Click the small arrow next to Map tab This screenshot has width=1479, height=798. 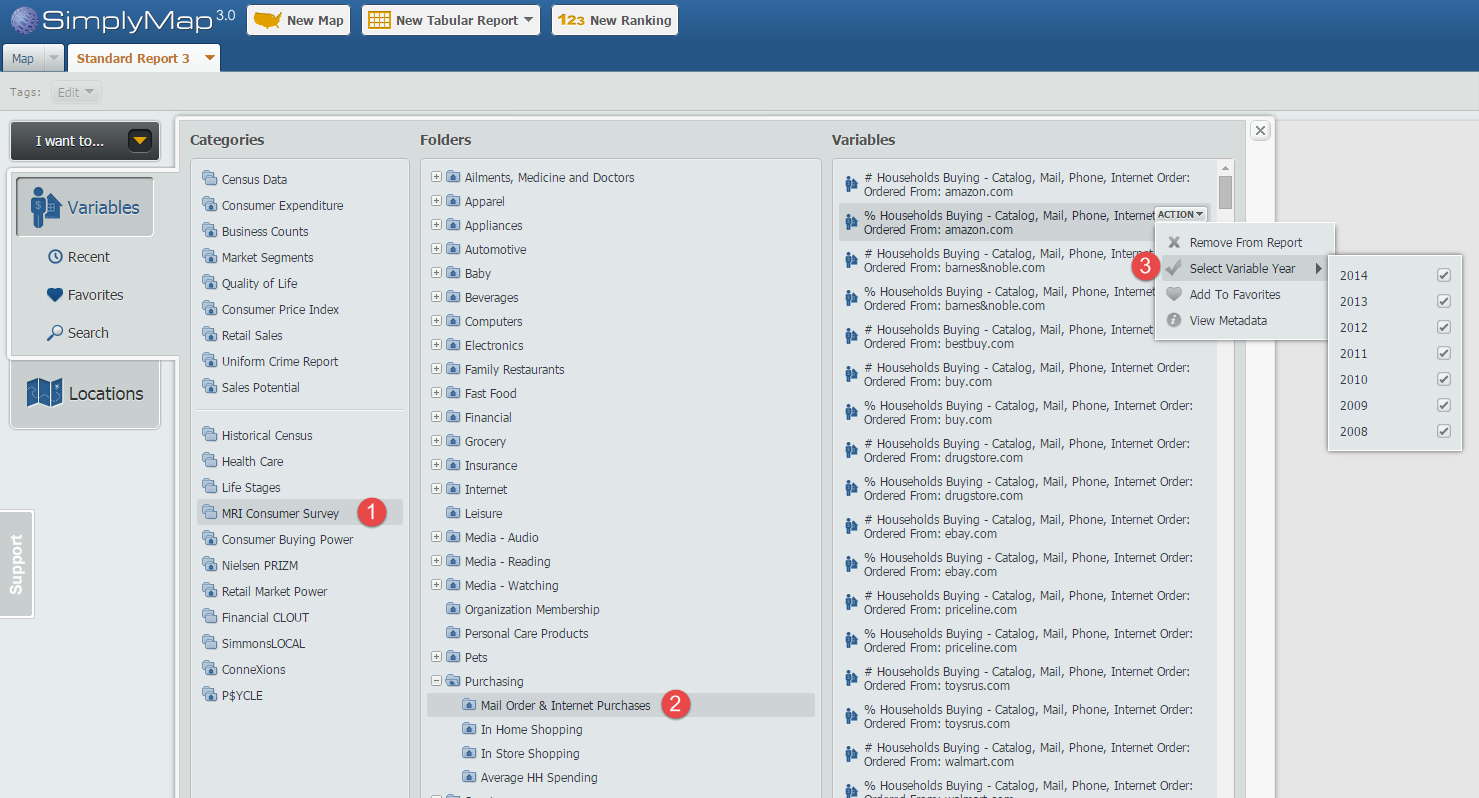click(x=54, y=58)
